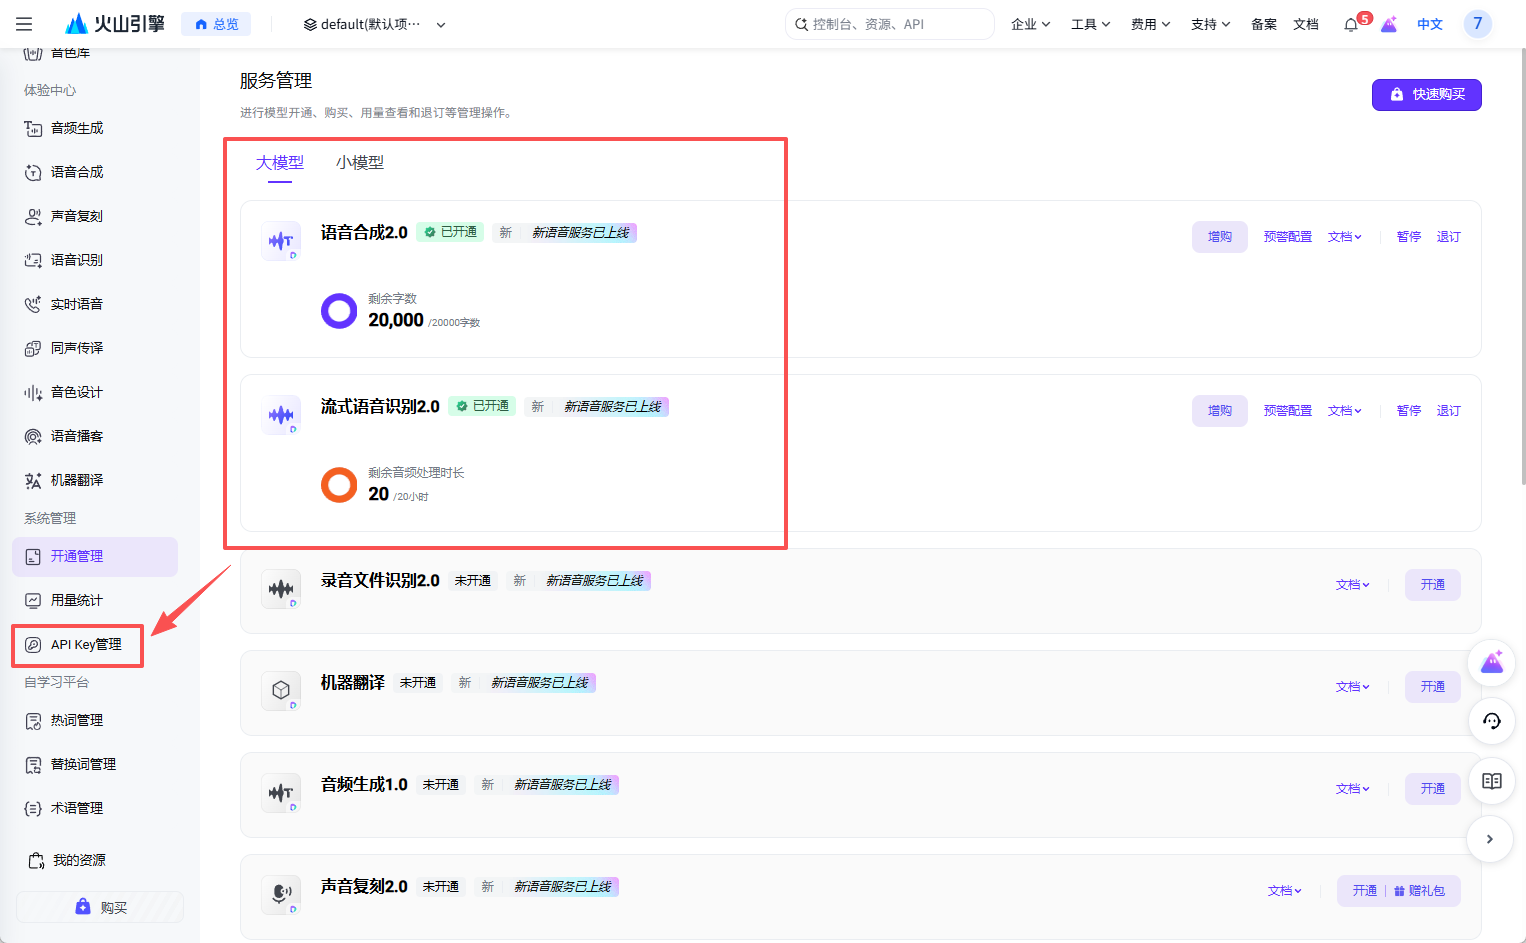Click 增购 for 语音合成2.0
The image size is (1526, 943).
[1219, 237]
